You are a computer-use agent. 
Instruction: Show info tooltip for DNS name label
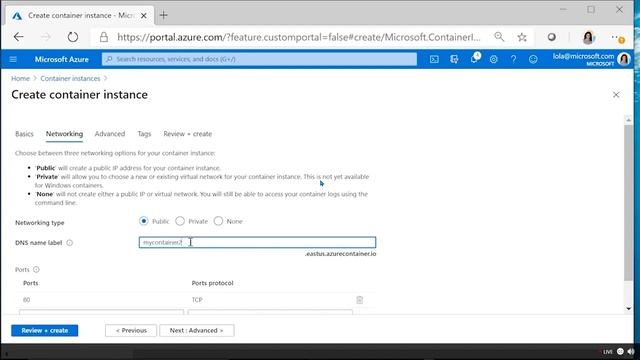70,243
